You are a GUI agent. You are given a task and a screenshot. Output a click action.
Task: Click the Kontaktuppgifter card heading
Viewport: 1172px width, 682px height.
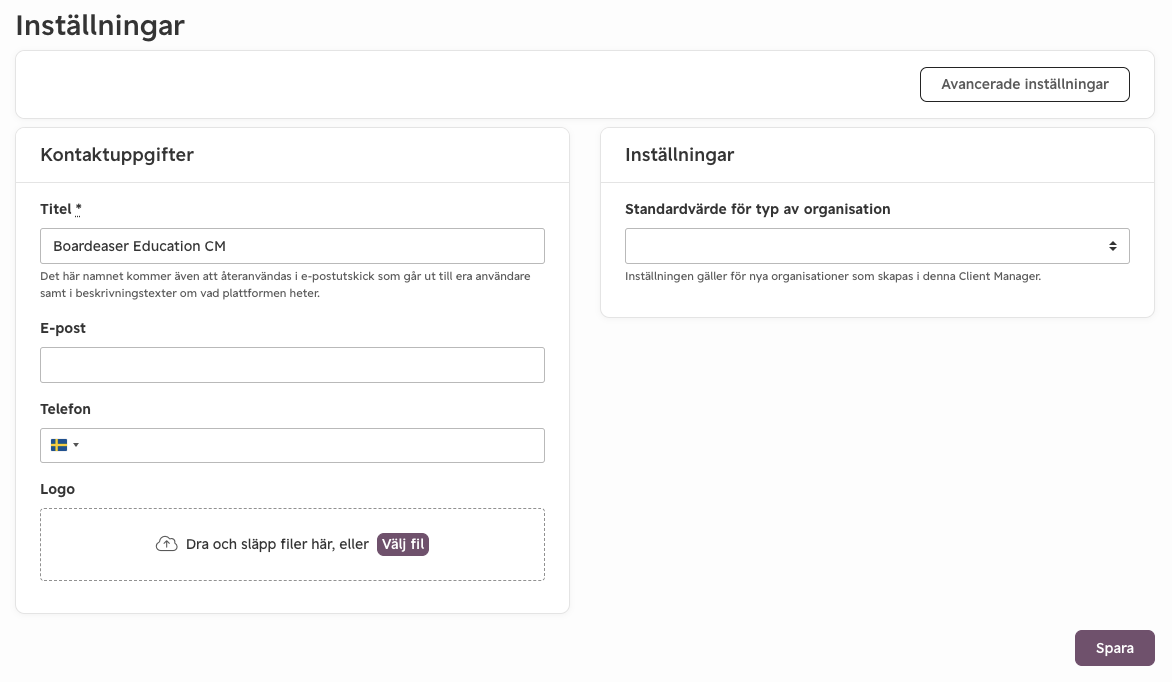[x=117, y=155]
